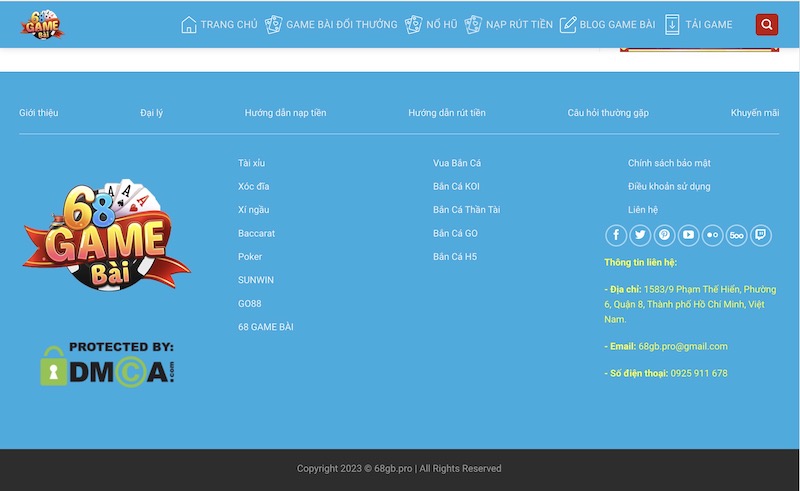
Task: Click the email 68gb.pro@gmail.com text
Action: pos(683,346)
